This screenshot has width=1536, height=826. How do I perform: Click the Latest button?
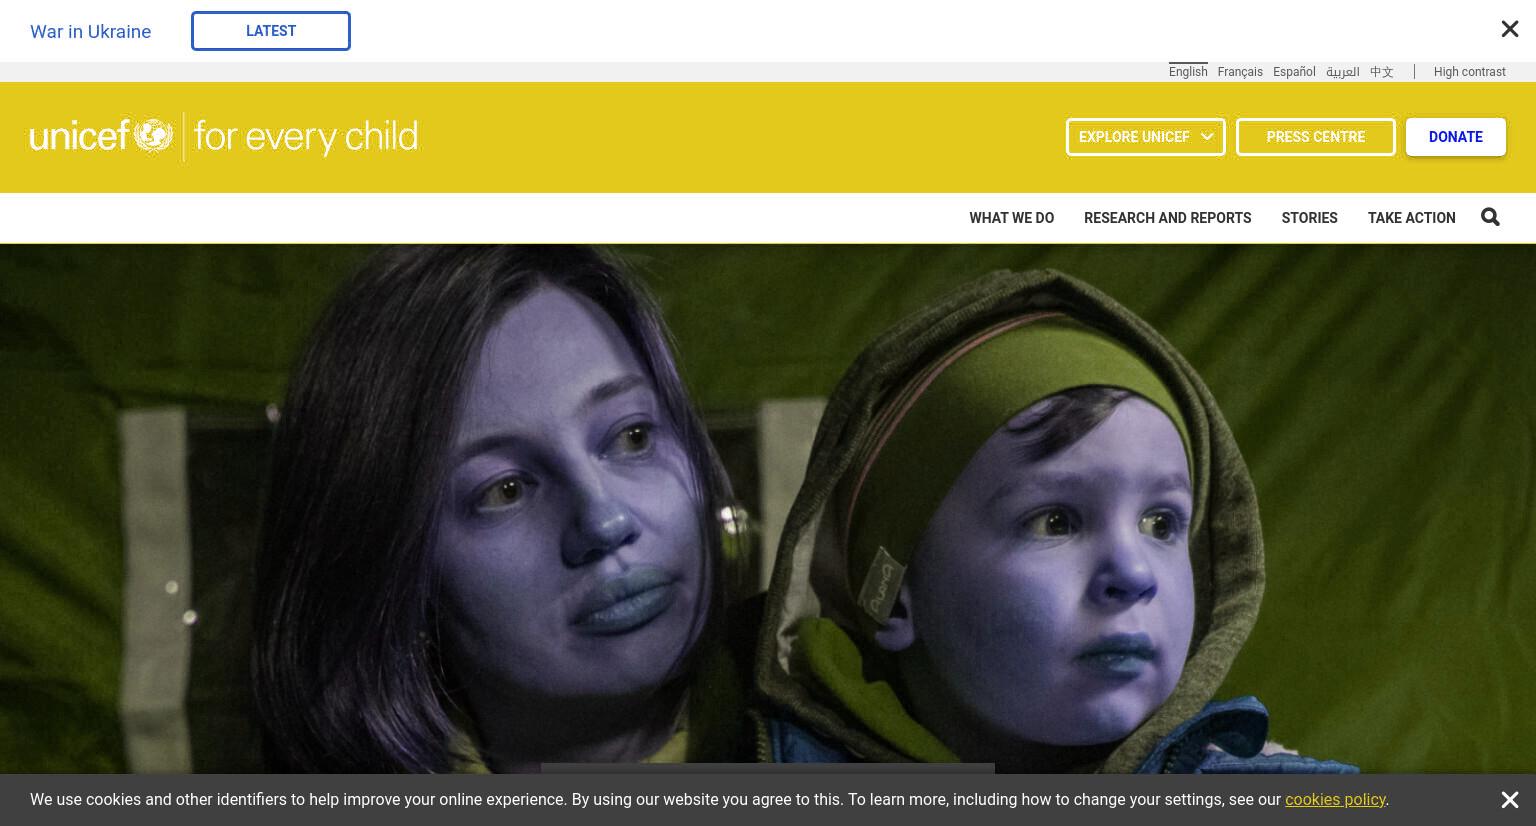(x=271, y=31)
